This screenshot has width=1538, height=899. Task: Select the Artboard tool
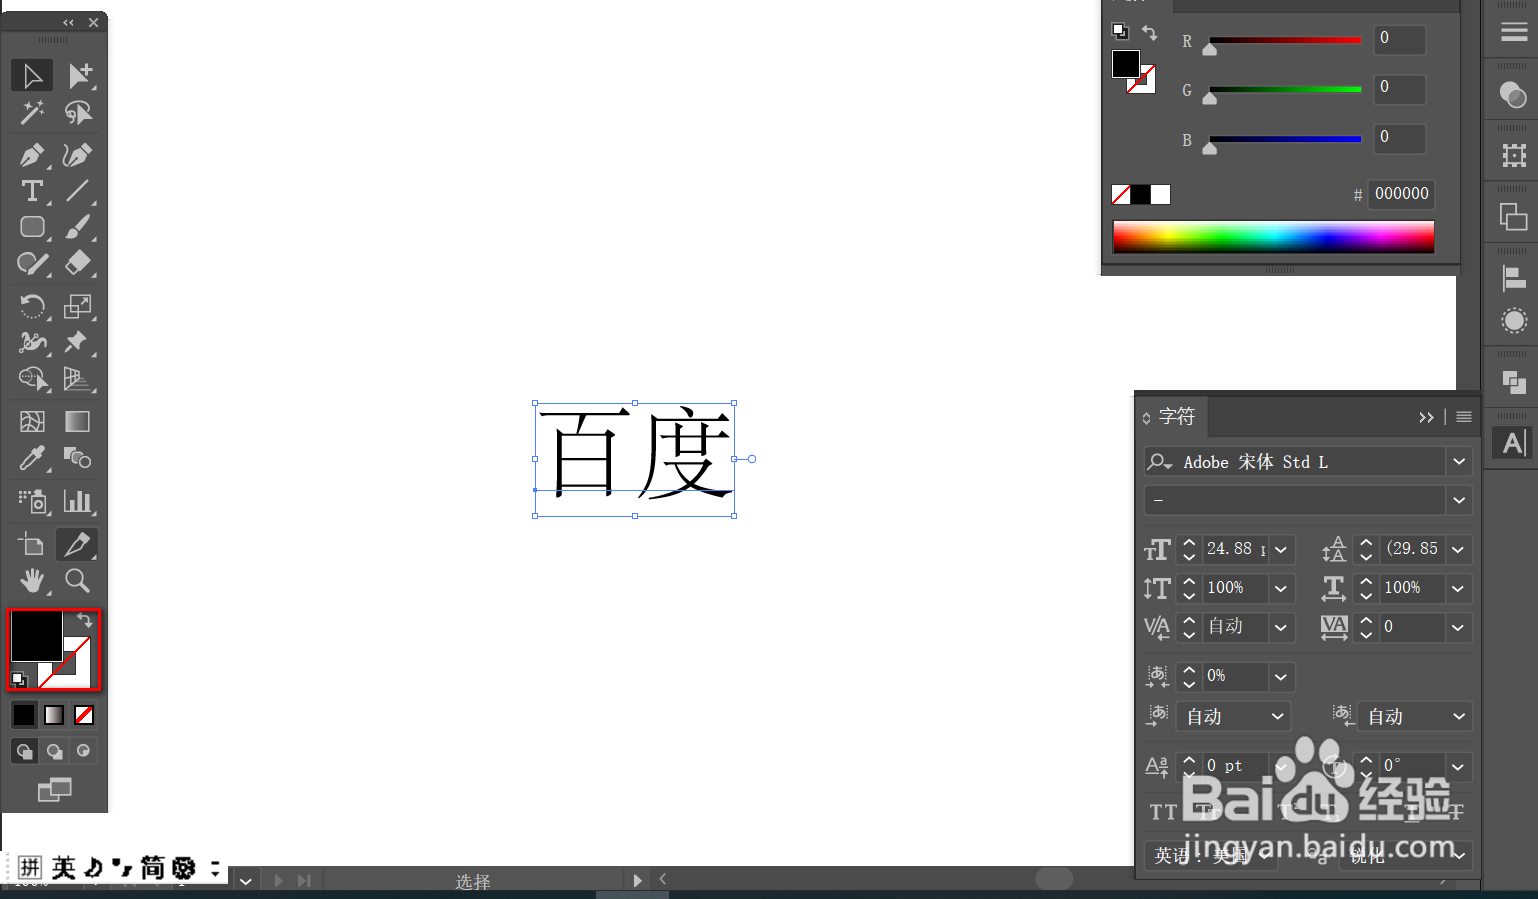(32, 544)
